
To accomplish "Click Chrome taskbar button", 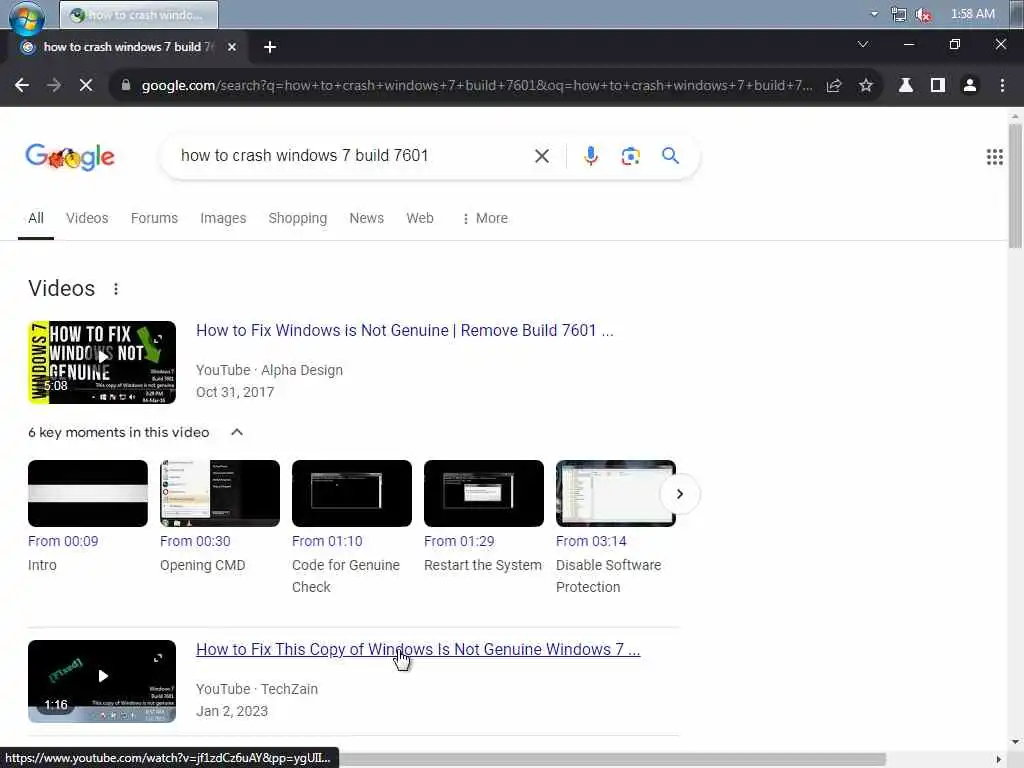I will tap(139, 14).
